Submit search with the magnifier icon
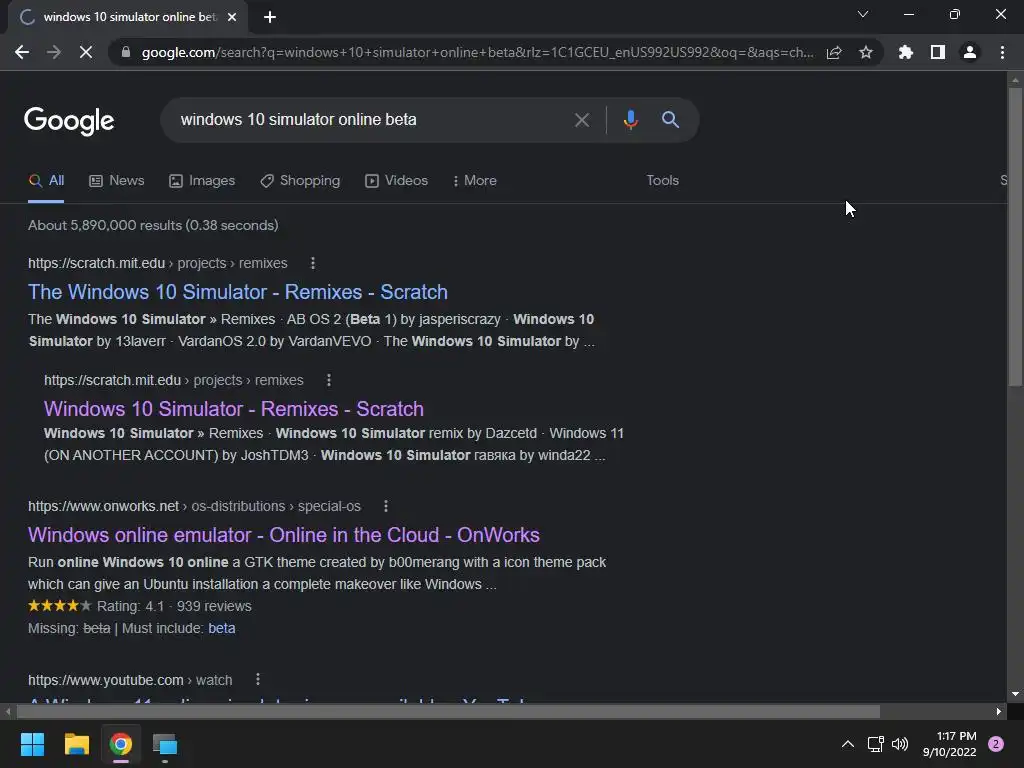This screenshot has width=1024, height=768. tap(671, 120)
